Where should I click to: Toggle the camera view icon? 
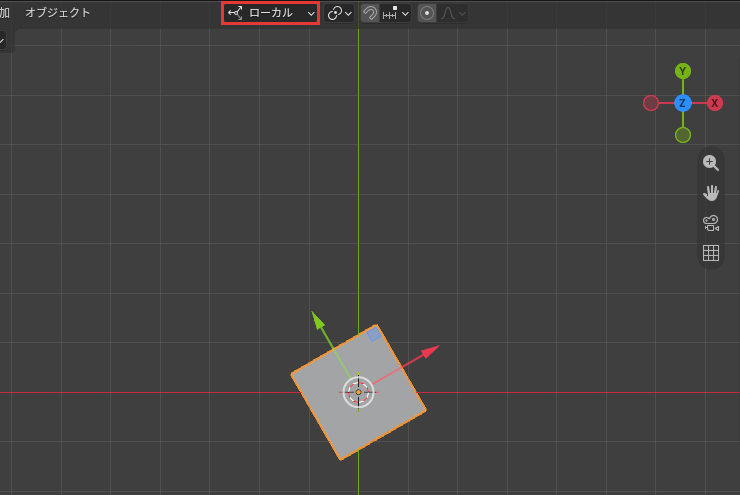coord(711,223)
